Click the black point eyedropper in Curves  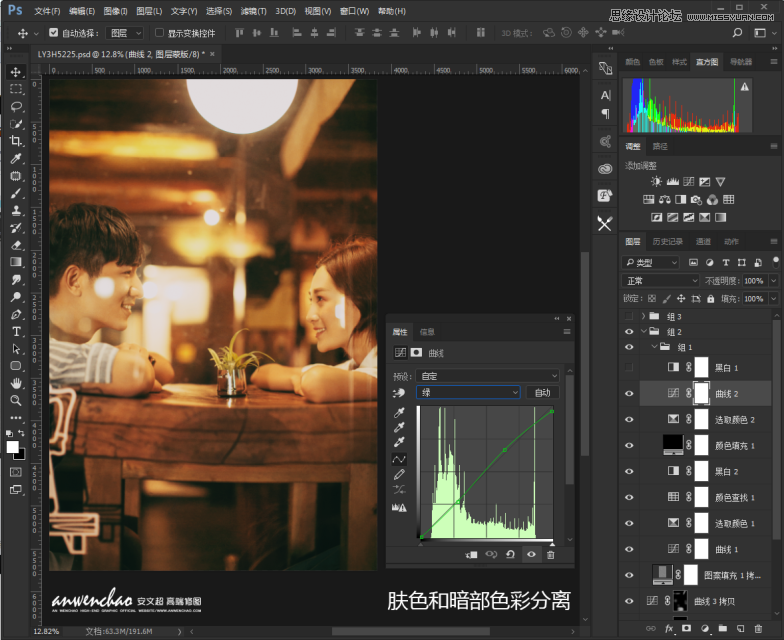pos(399,412)
